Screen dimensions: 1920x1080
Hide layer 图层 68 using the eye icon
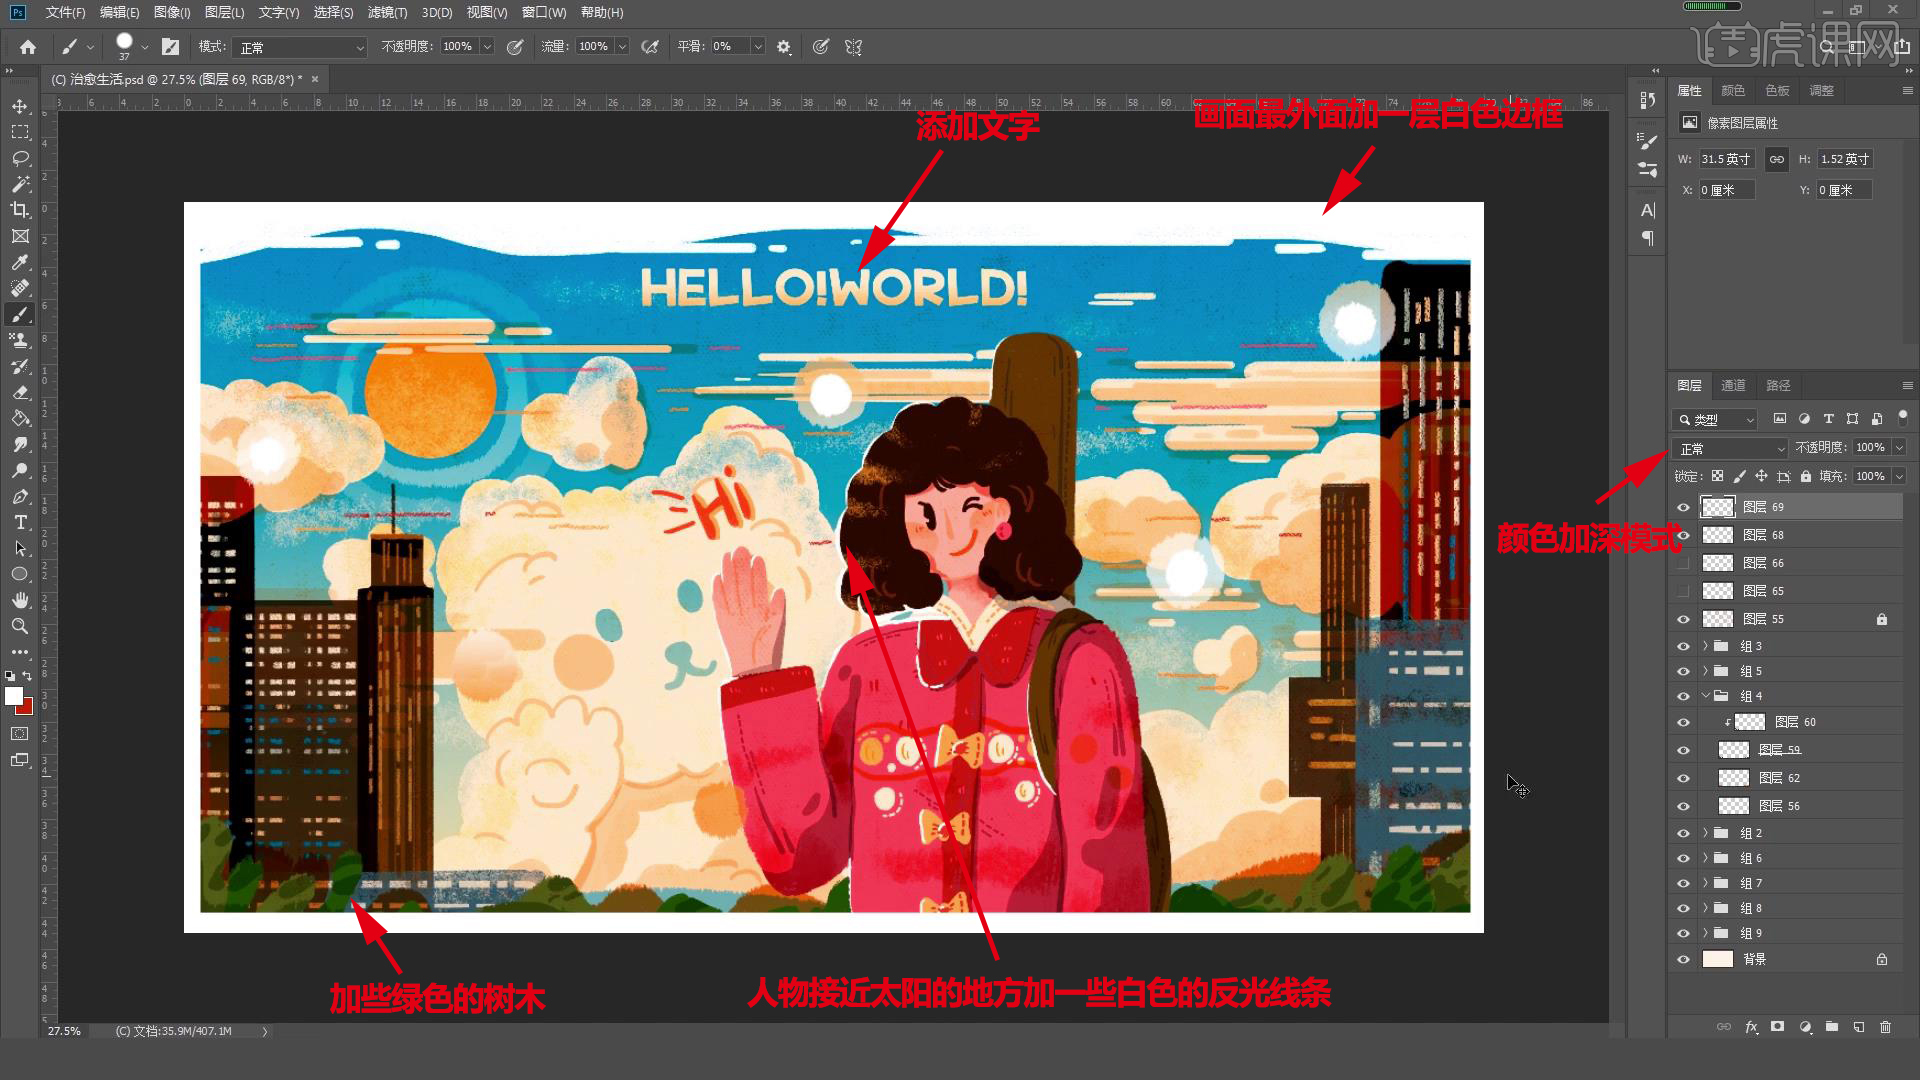tap(1683, 535)
